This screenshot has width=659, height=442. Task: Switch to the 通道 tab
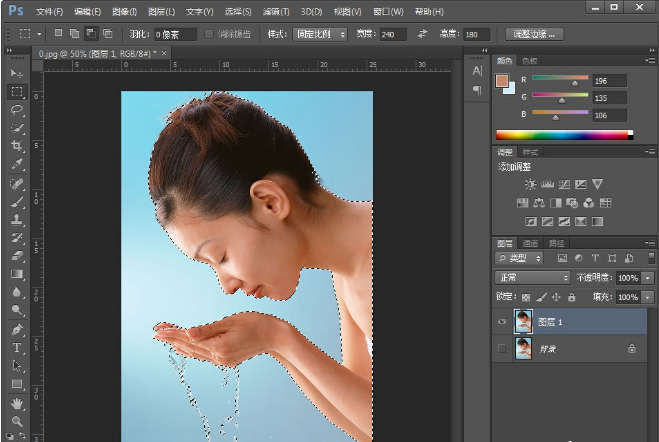530,243
